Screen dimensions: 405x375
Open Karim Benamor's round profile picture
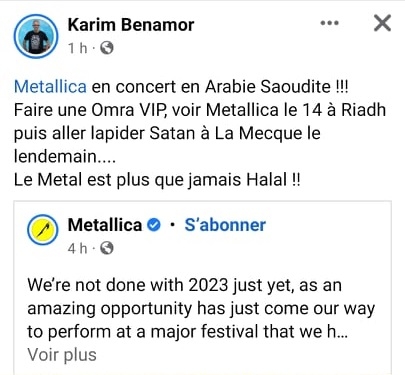36,36
